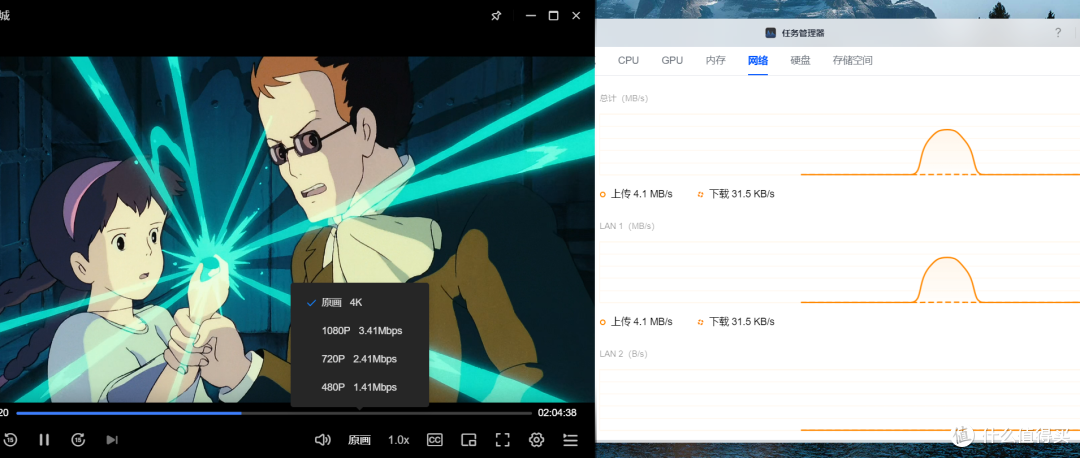
Task: Choose 480P 1.41Mbps quality
Action: tap(360, 387)
